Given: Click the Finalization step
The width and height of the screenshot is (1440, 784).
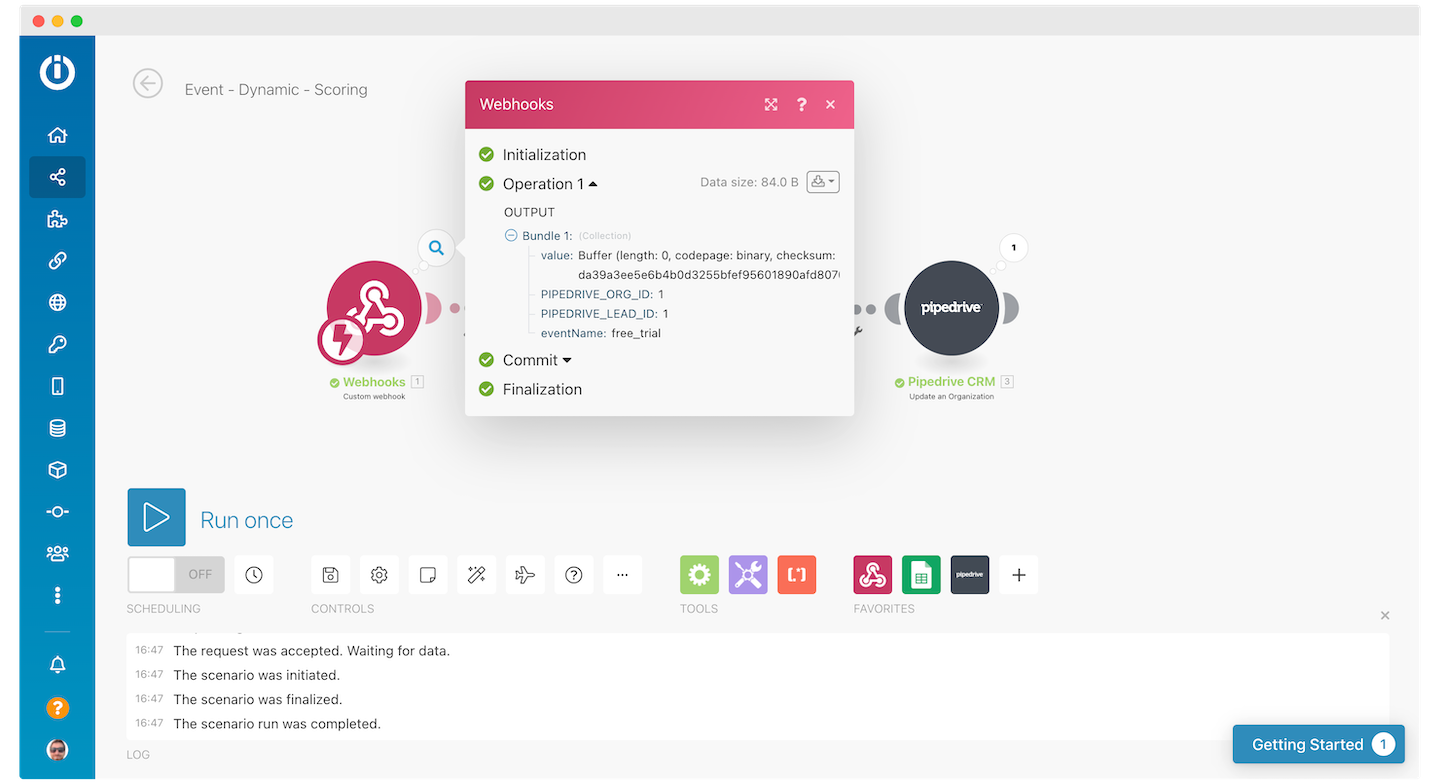Looking at the screenshot, I should point(542,389).
